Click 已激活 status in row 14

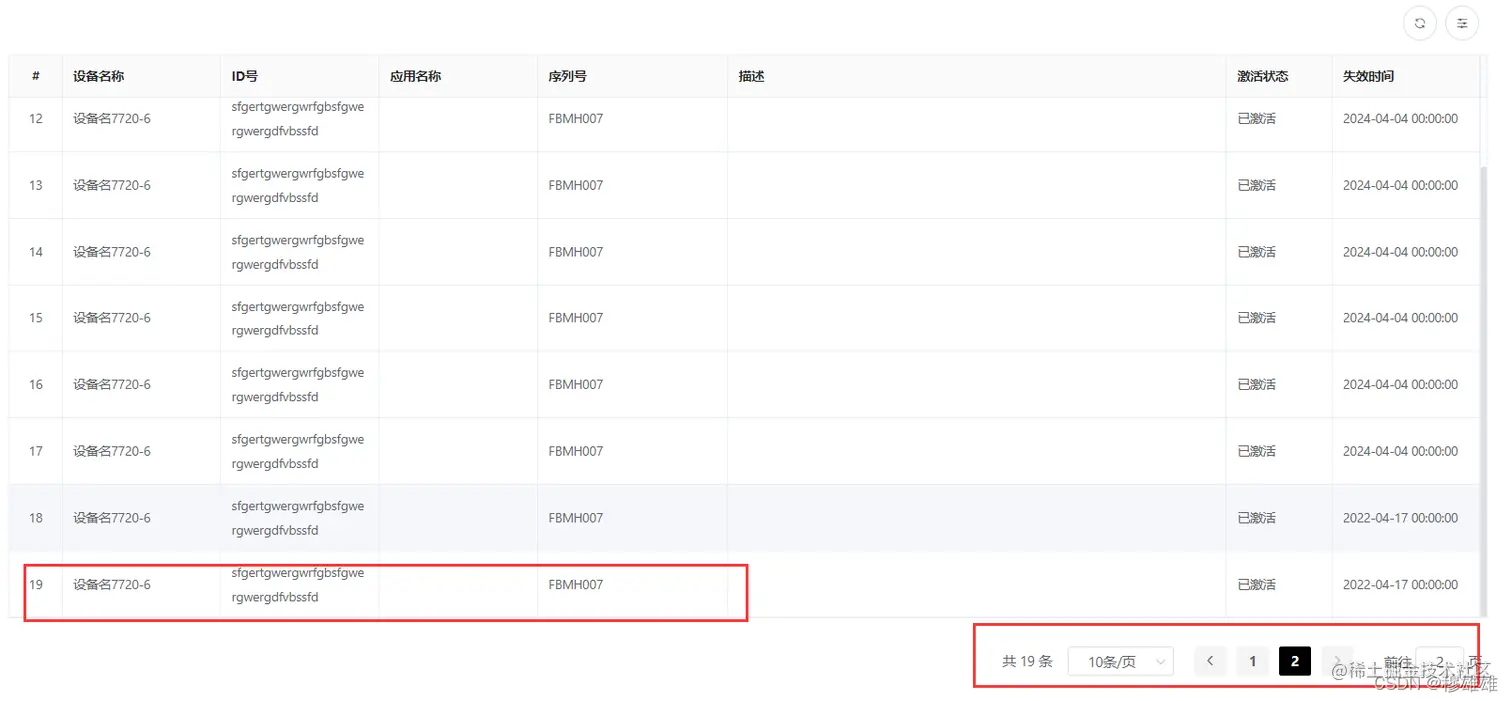point(1257,252)
